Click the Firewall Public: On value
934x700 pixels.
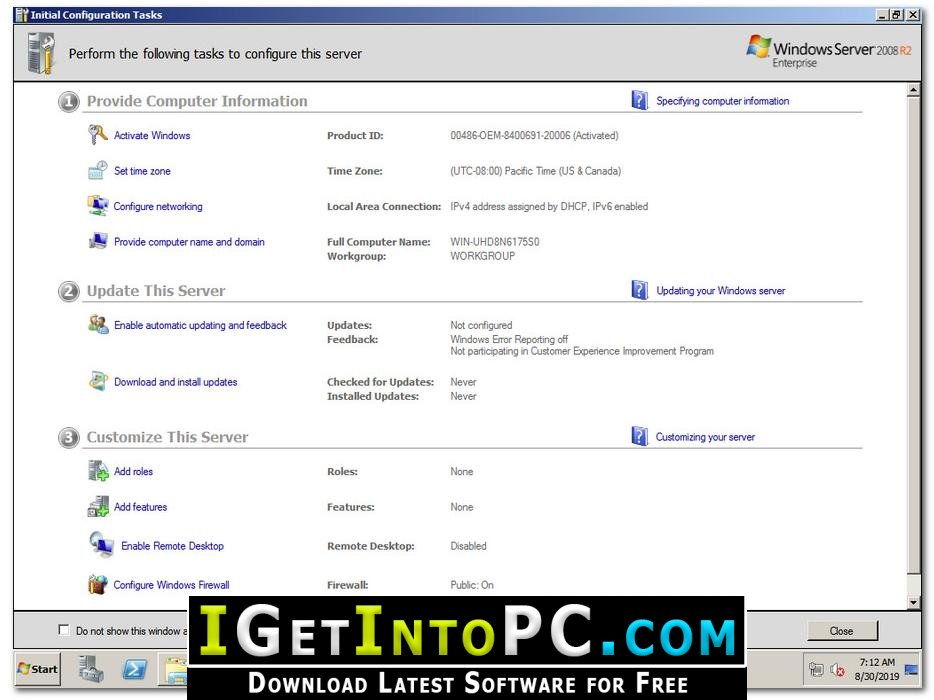(472, 585)
